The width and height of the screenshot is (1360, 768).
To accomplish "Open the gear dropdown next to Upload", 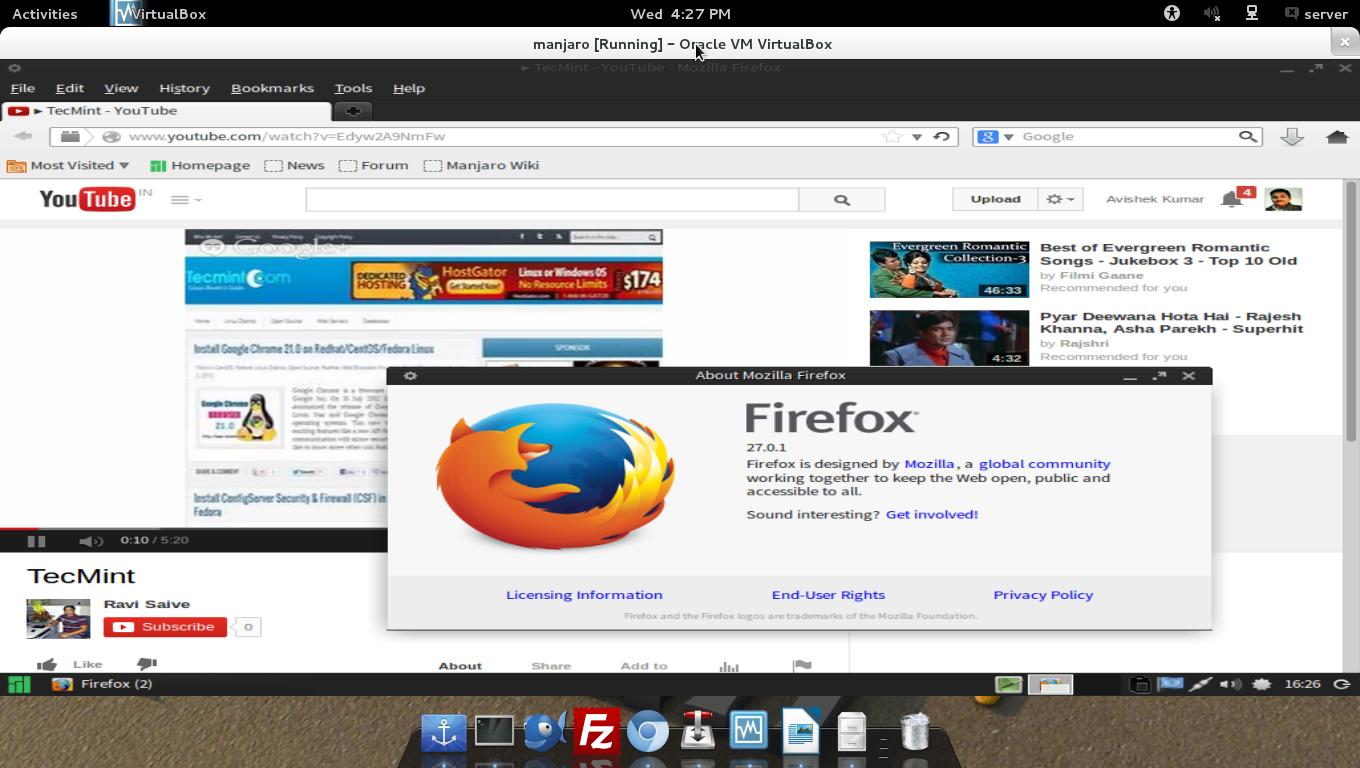I will tap(1060, 199).
